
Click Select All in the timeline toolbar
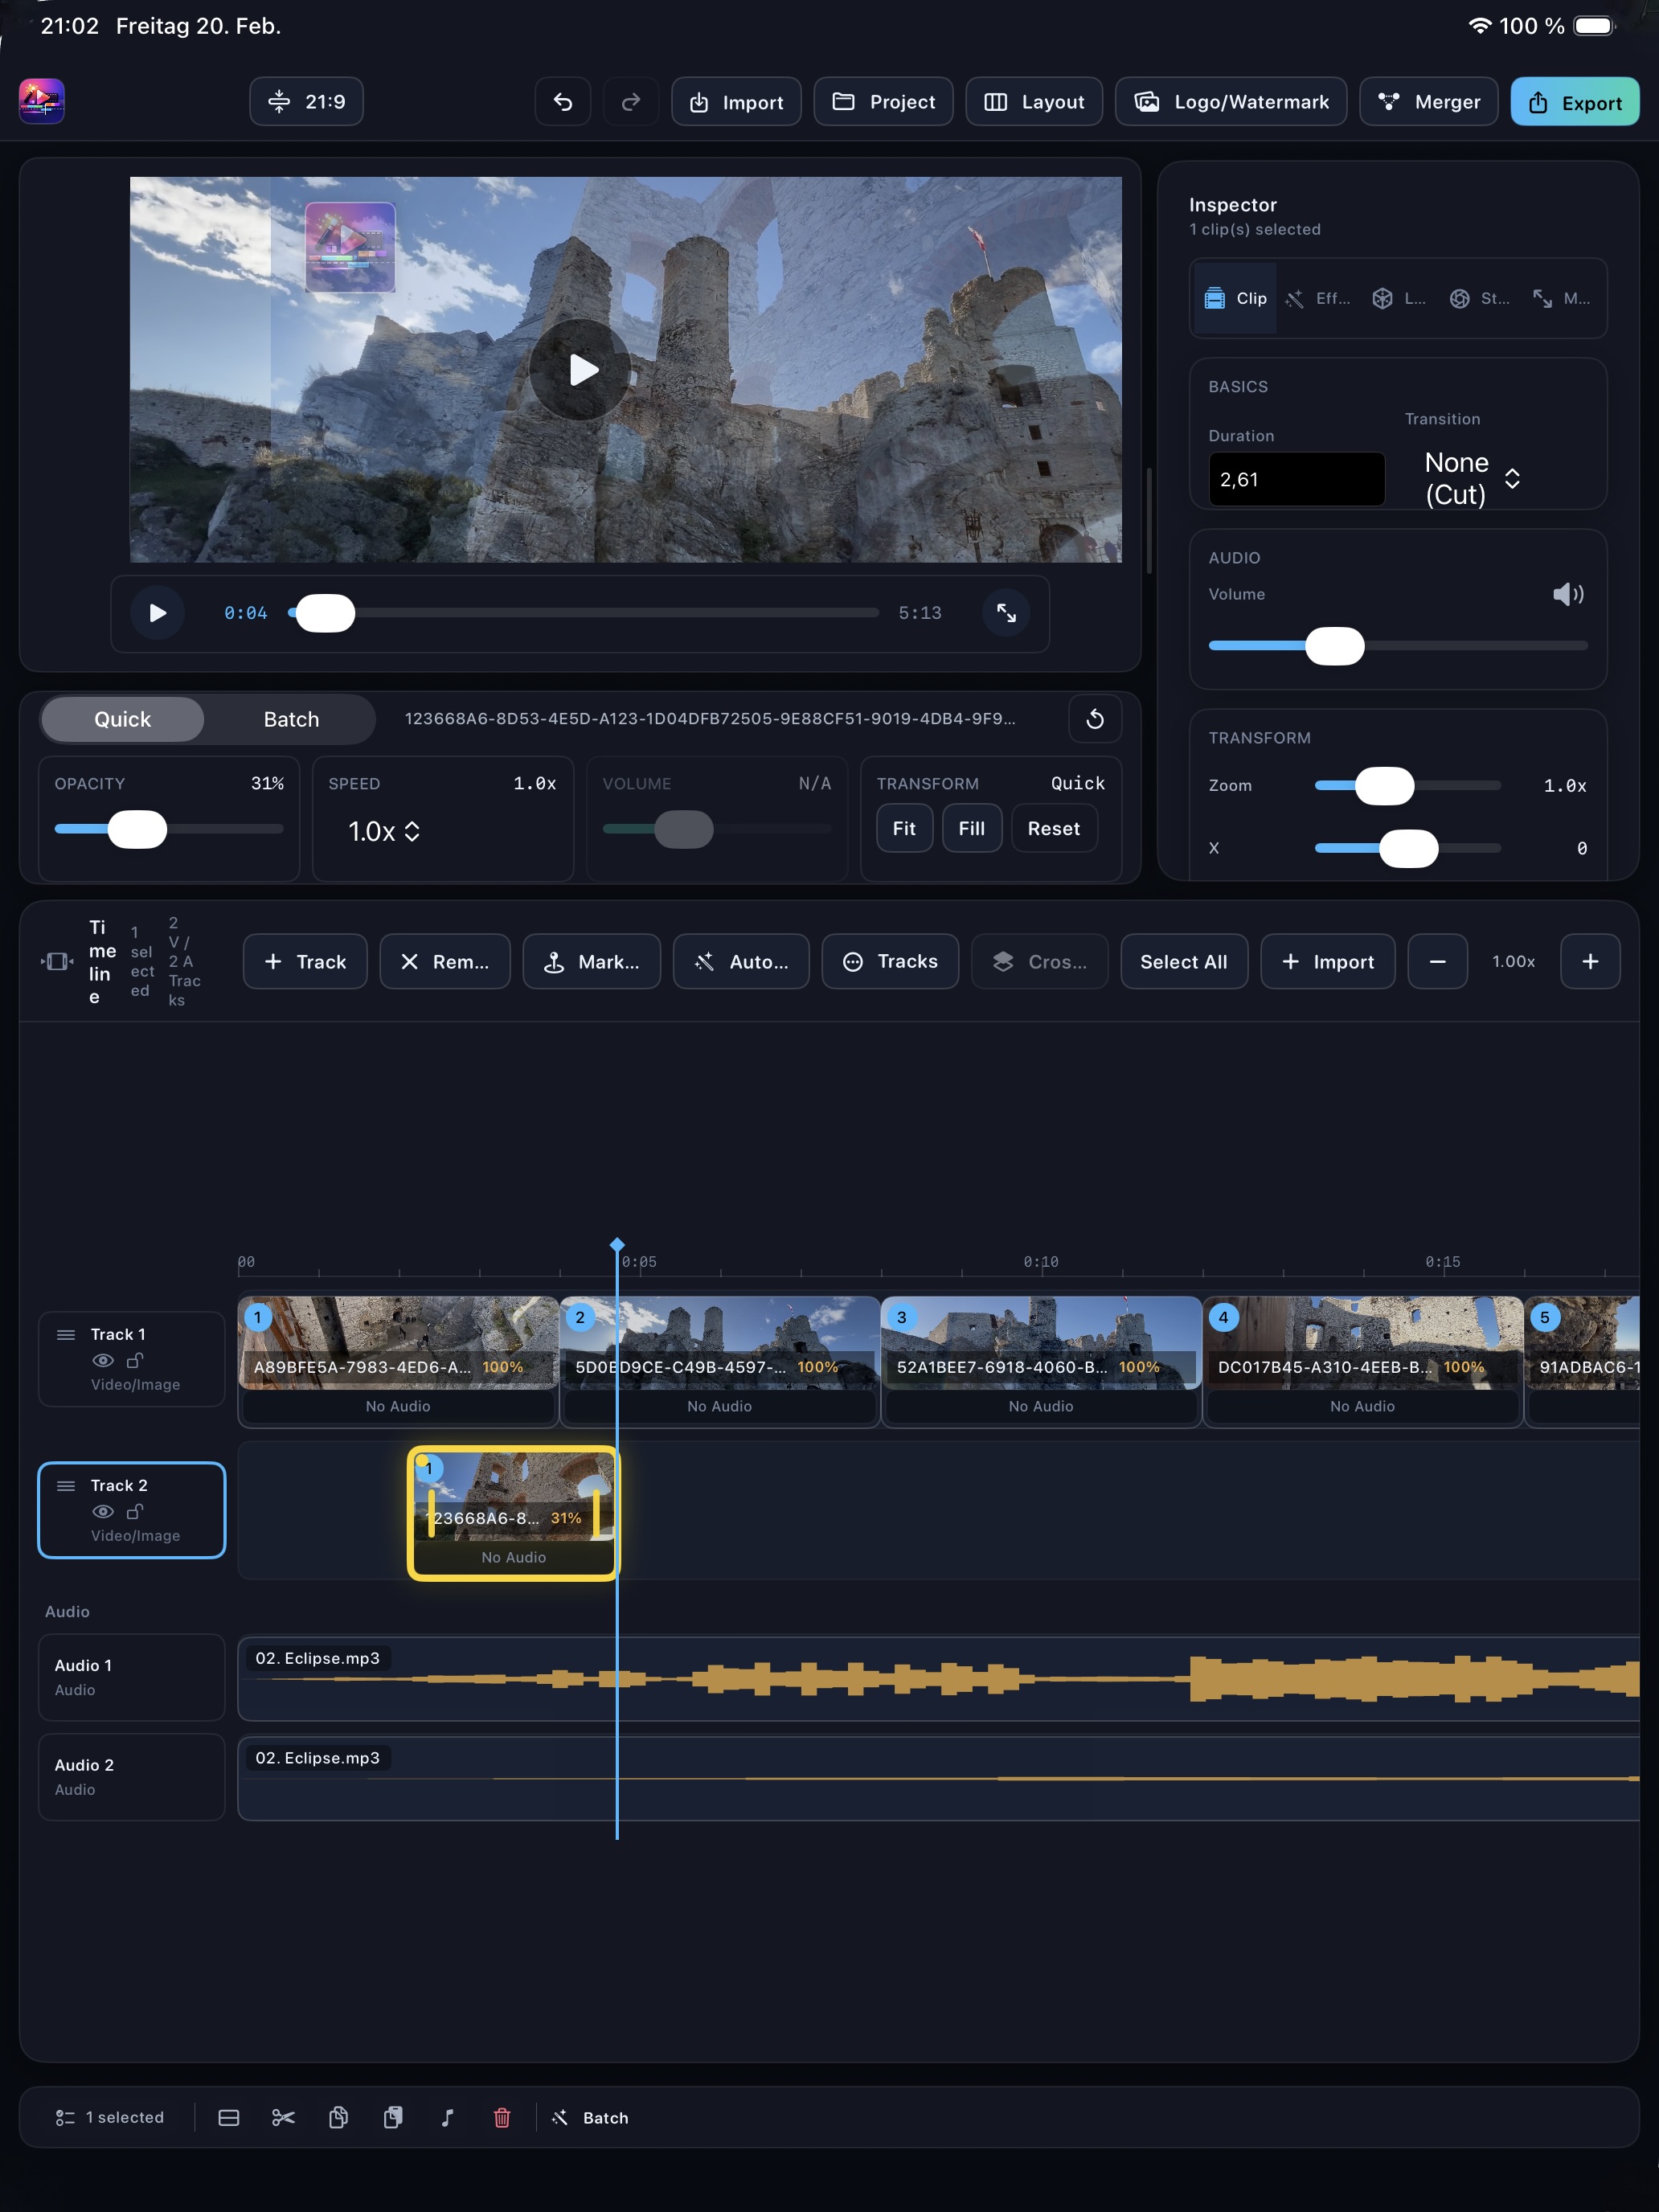click(1184, 961)
